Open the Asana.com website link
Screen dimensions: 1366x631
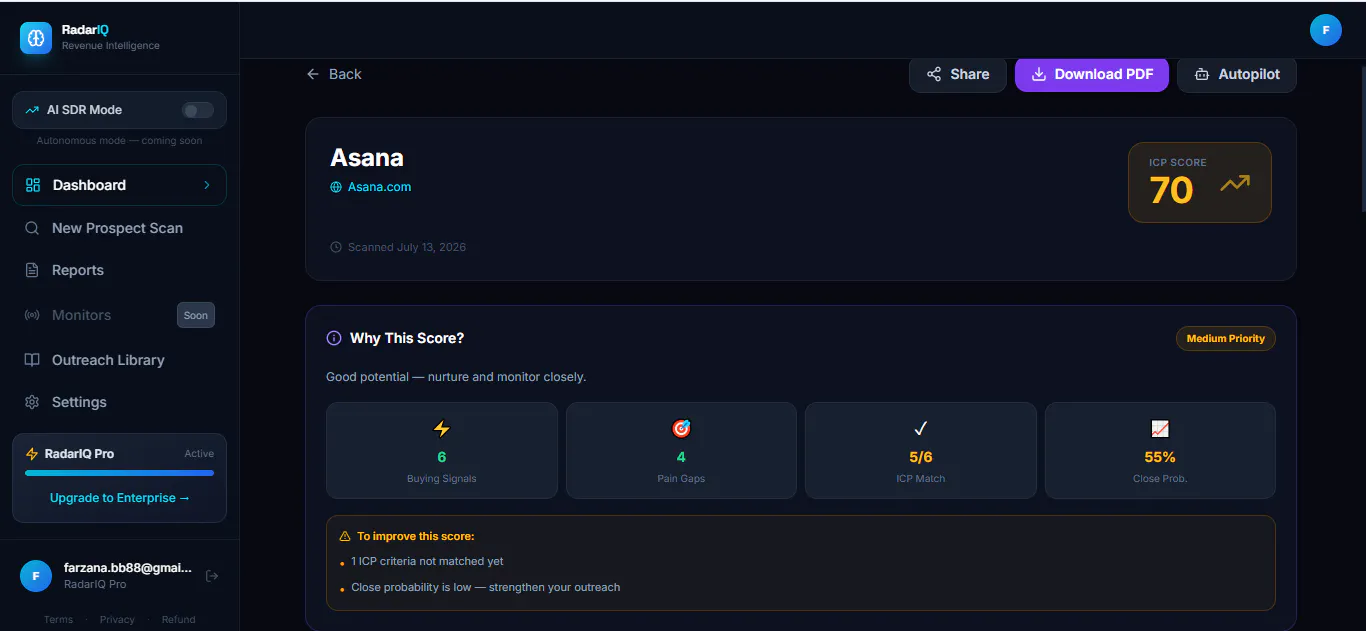[379, 187]
